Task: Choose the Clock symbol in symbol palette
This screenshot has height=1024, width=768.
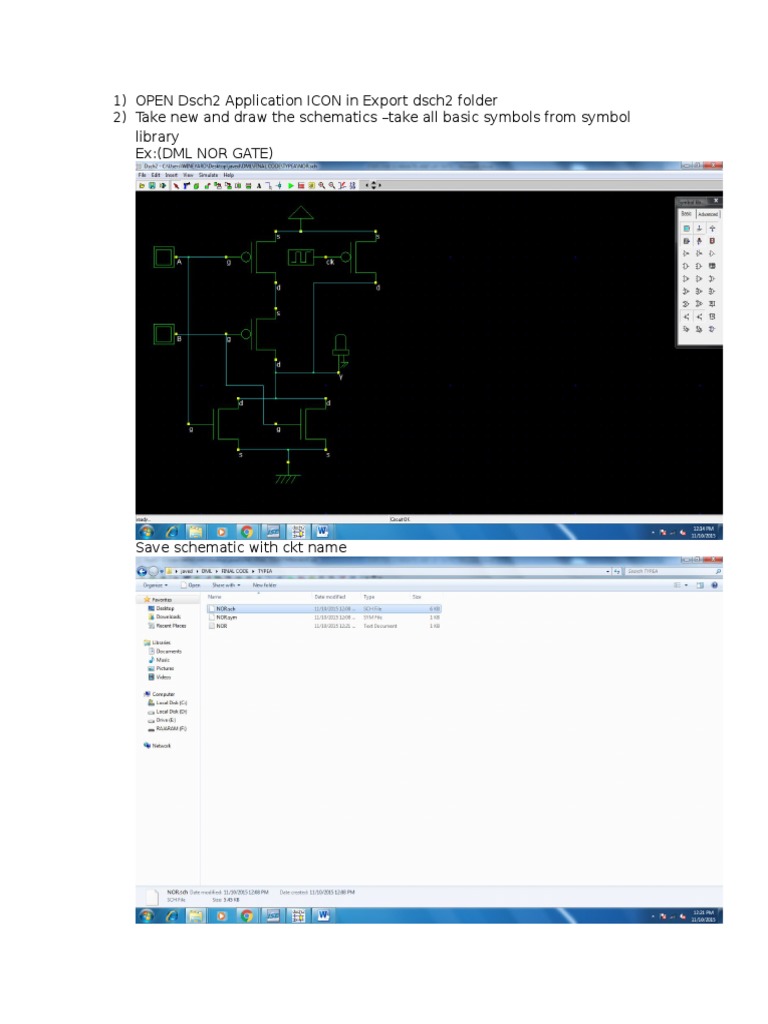Action: click(686, 241)
